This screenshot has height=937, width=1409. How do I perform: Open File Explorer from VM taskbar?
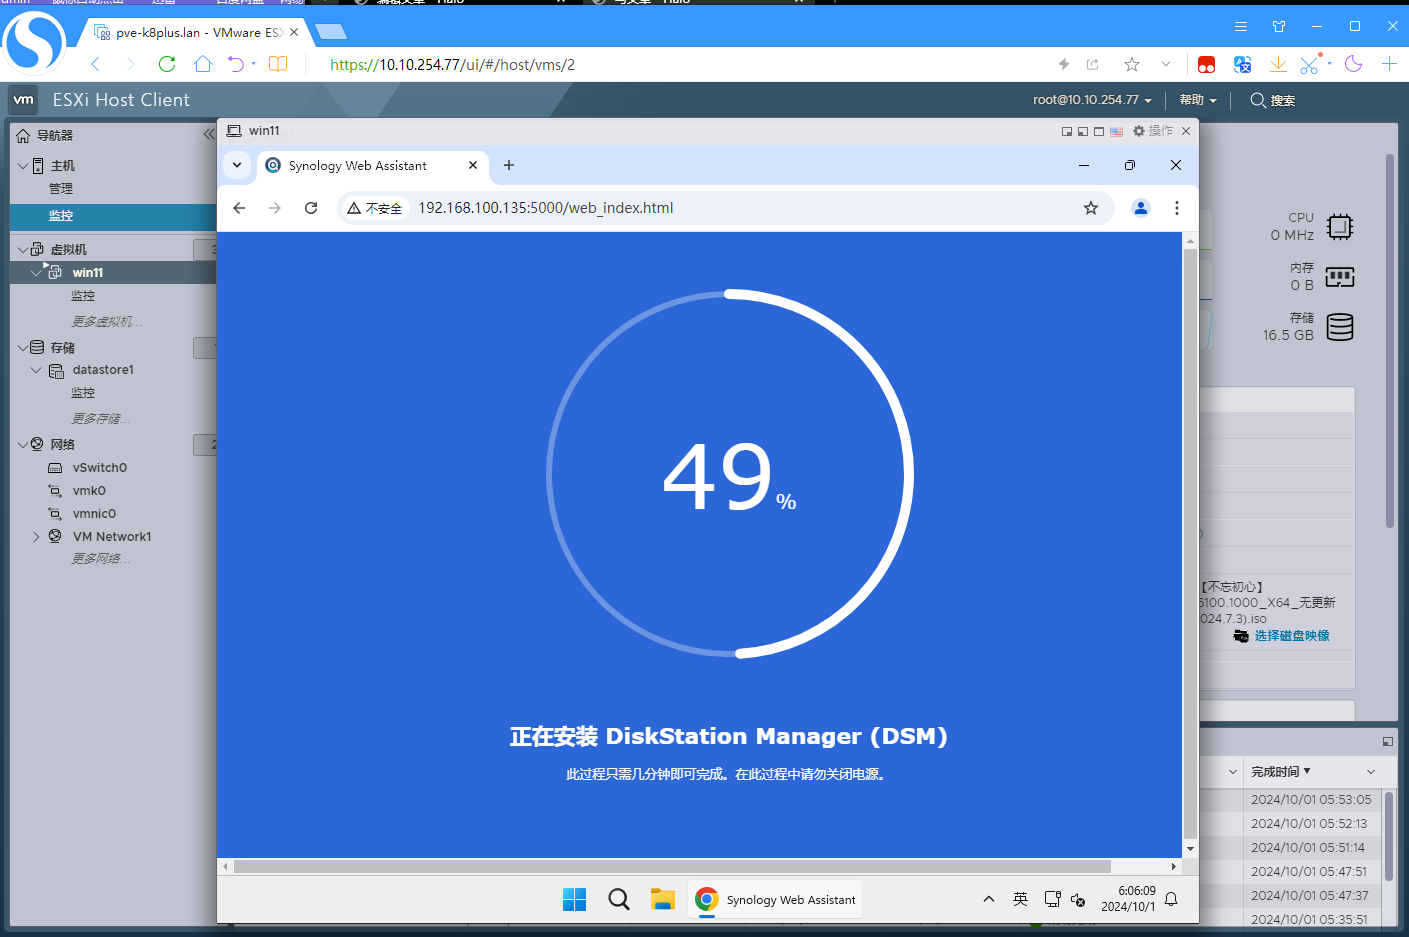[x=662, y=899]
